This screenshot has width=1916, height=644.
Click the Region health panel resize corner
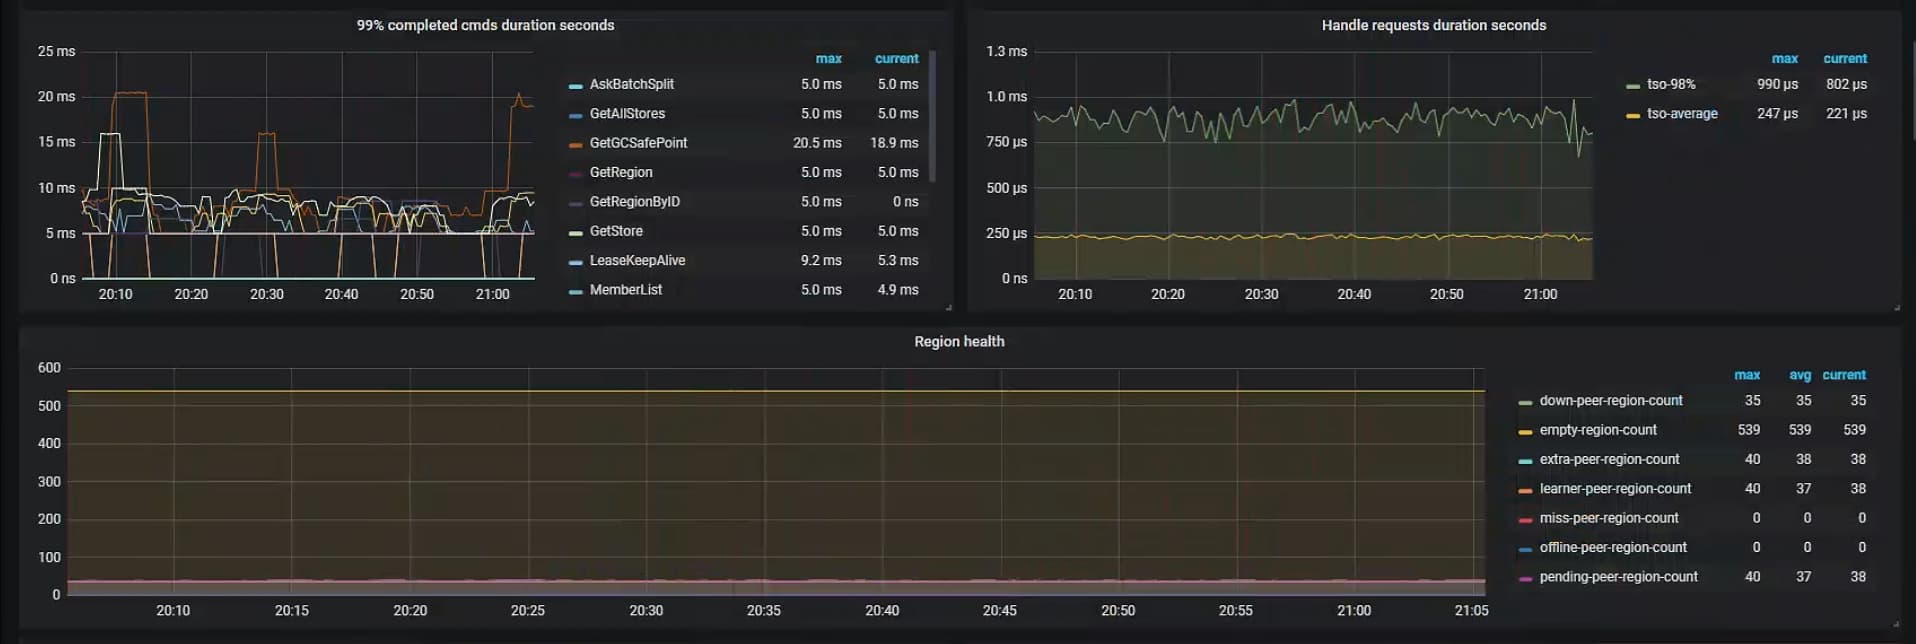(x=1896, y=623)
